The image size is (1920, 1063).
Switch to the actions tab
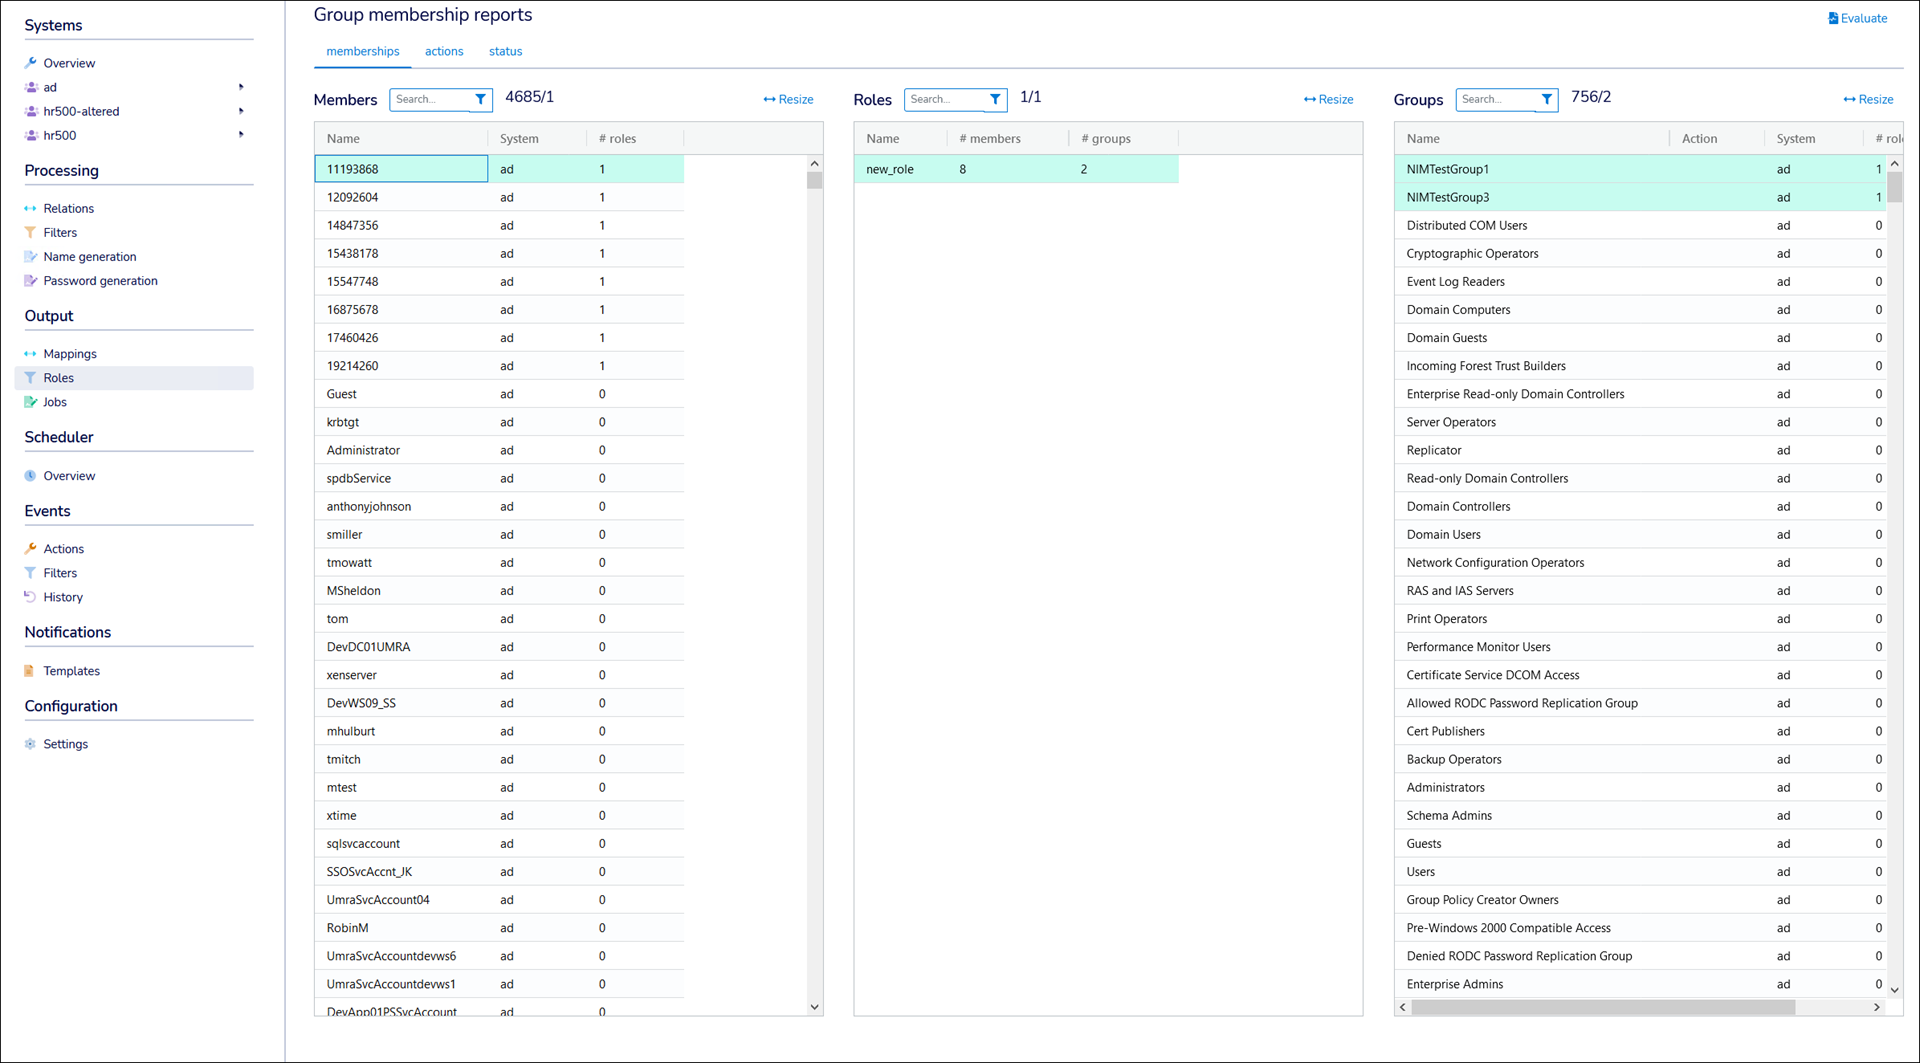pyautogui.click(x=444, y=51)
